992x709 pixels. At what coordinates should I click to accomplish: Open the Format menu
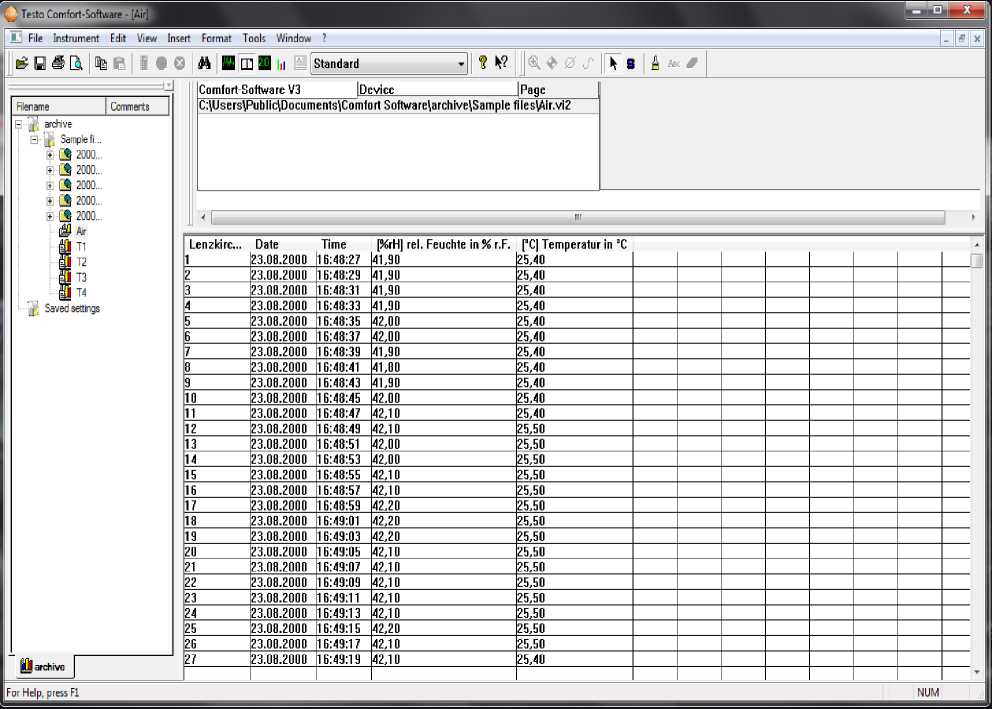pos(216,38)
